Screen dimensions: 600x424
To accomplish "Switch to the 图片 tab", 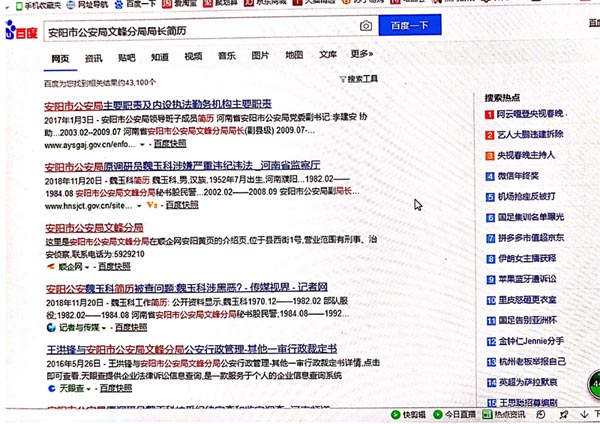I will coord(260,56).
